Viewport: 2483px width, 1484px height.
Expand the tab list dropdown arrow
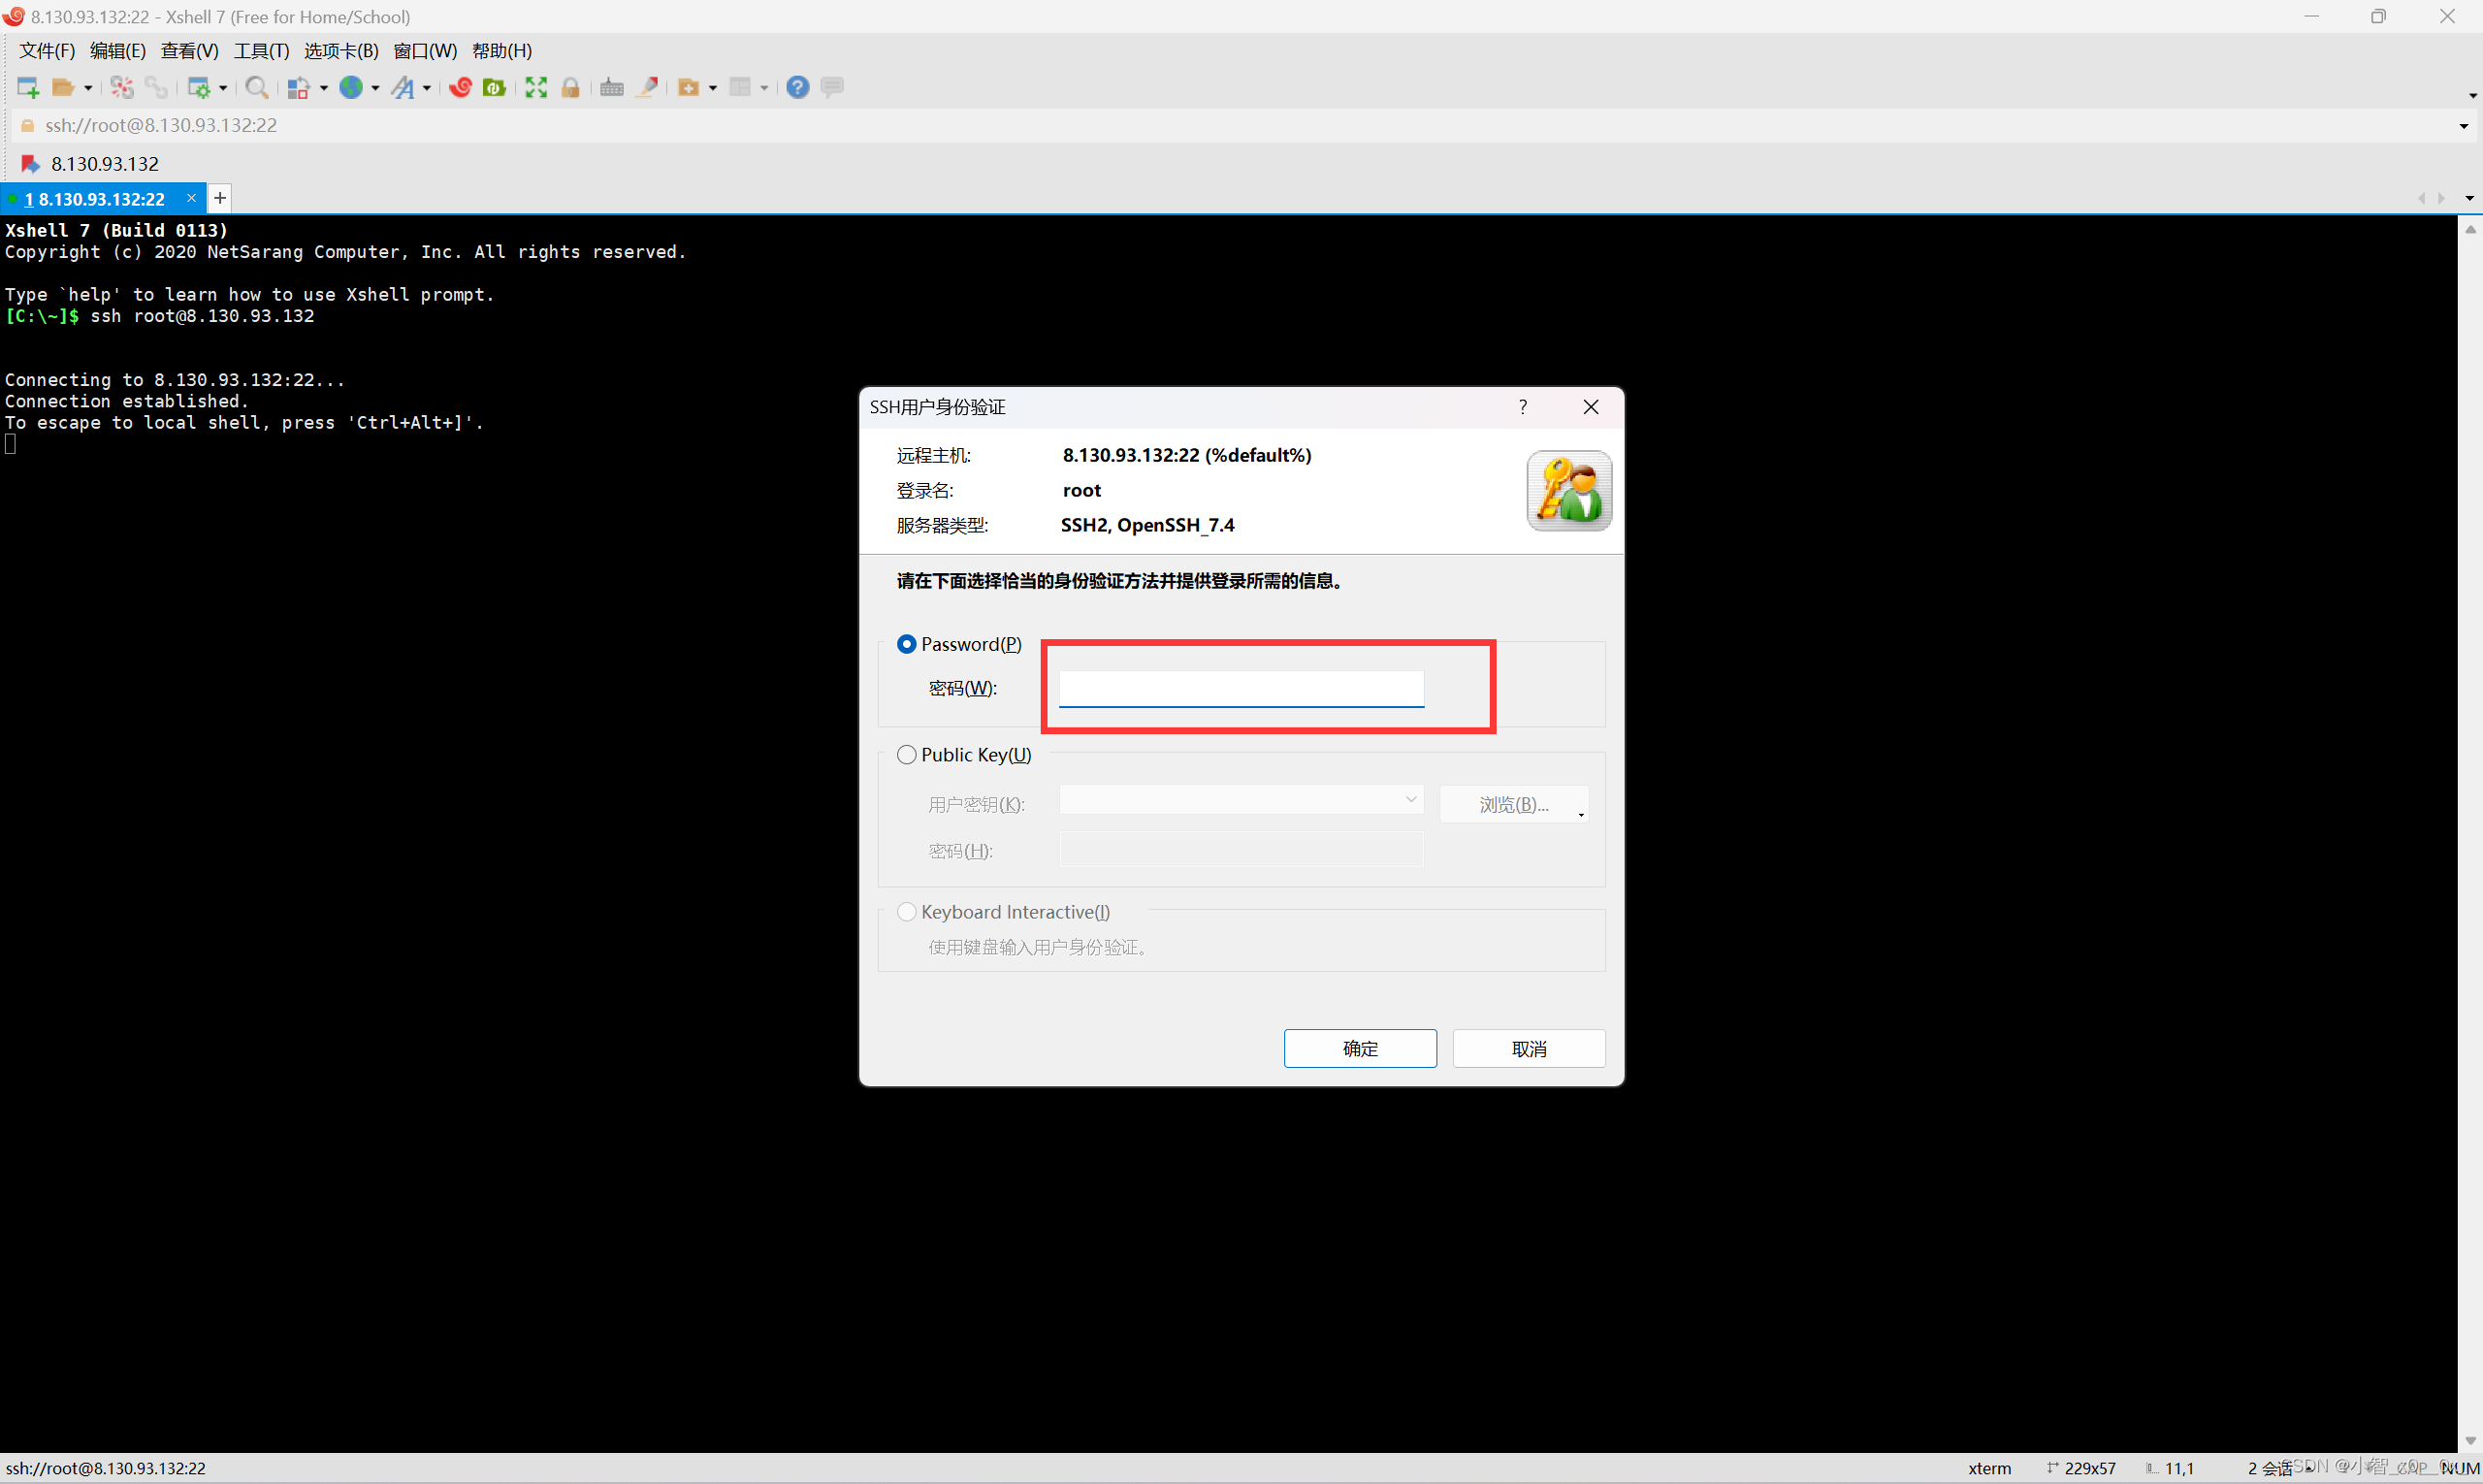coord(2469,198)
